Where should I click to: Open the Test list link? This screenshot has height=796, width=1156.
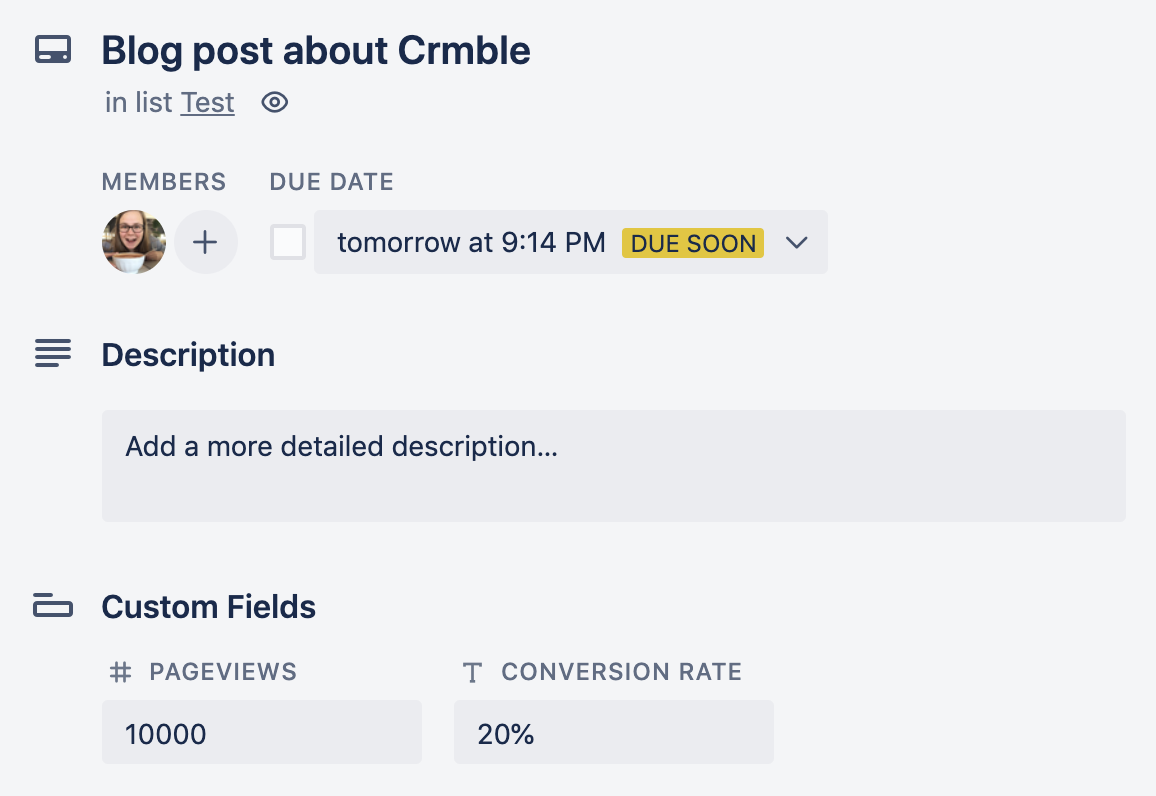click(208, 103)
